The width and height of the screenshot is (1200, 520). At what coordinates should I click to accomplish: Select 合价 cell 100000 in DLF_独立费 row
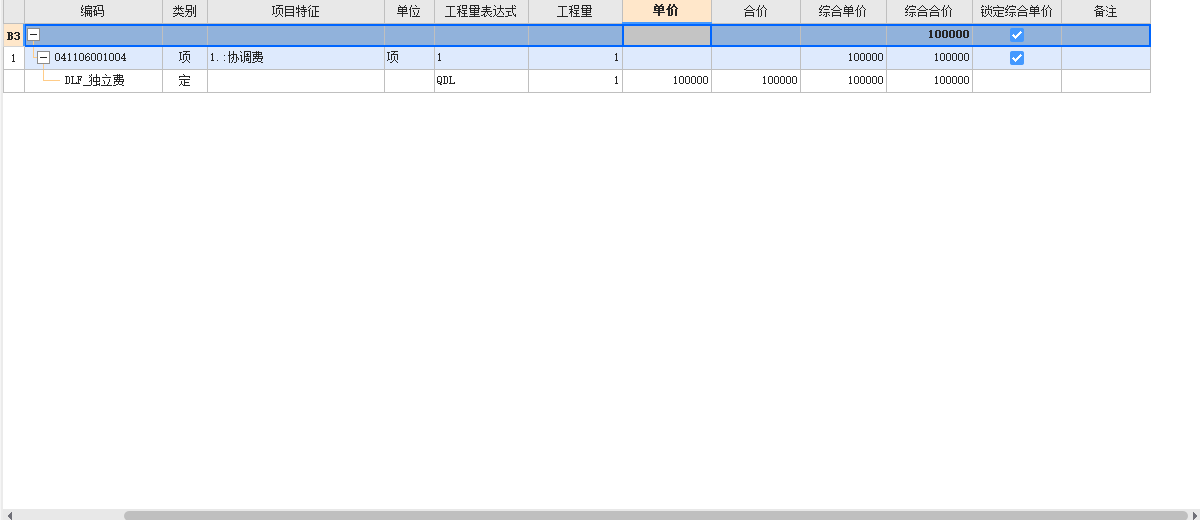point(756,81)
